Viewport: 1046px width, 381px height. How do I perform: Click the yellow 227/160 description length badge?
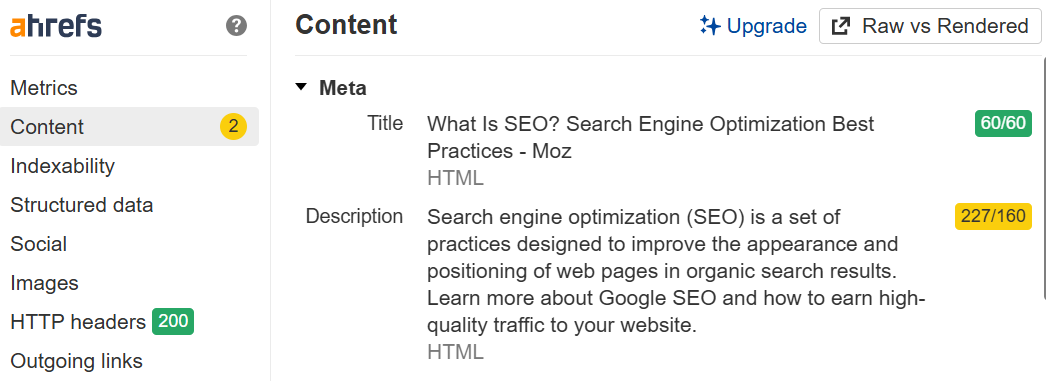[993, 216]
